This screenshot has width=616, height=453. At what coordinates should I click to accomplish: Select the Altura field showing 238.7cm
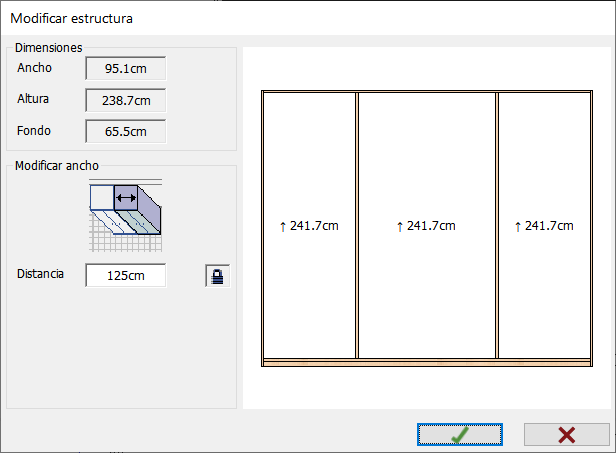(x=126, y=100)
